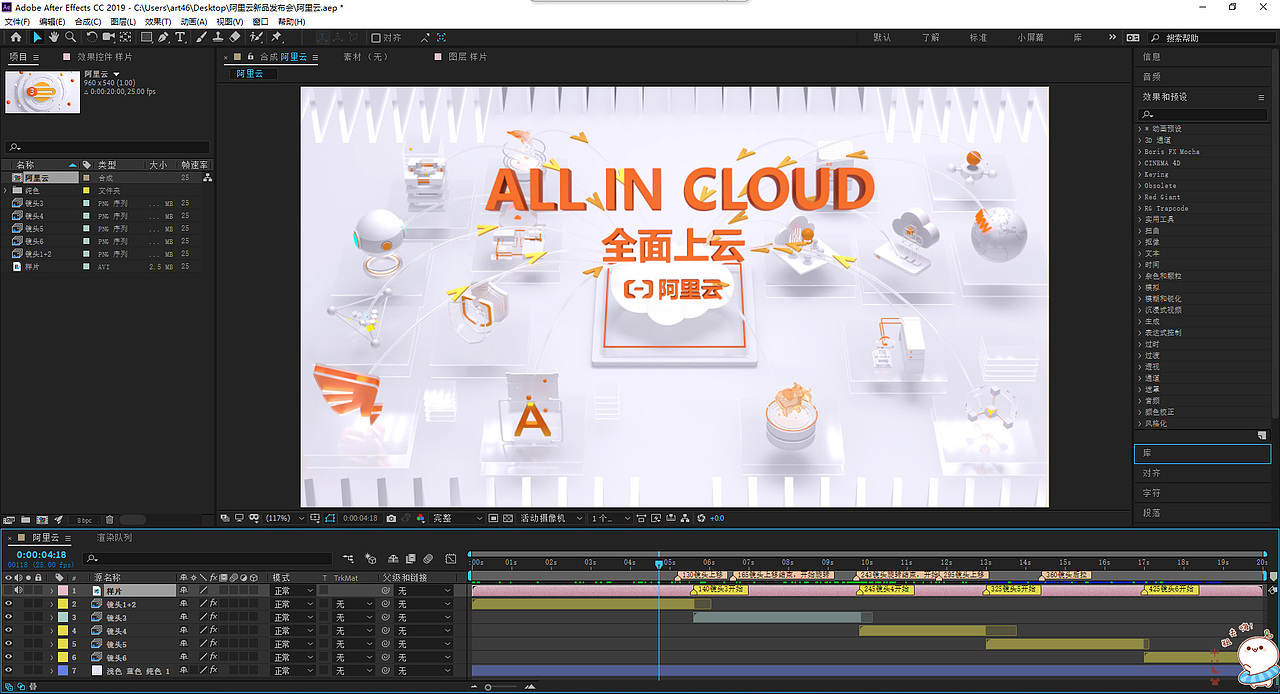This screenshot has width=1280, height=694.
Task: Expand the 镜头4 layer properties
Action: coord(51,631)
